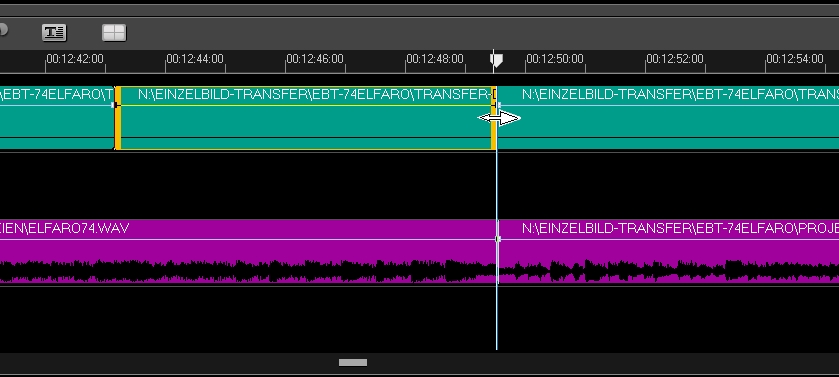Click the horizontal timeline scrollbar thumb
839x377 pixels.
click(x=353, y=363)
